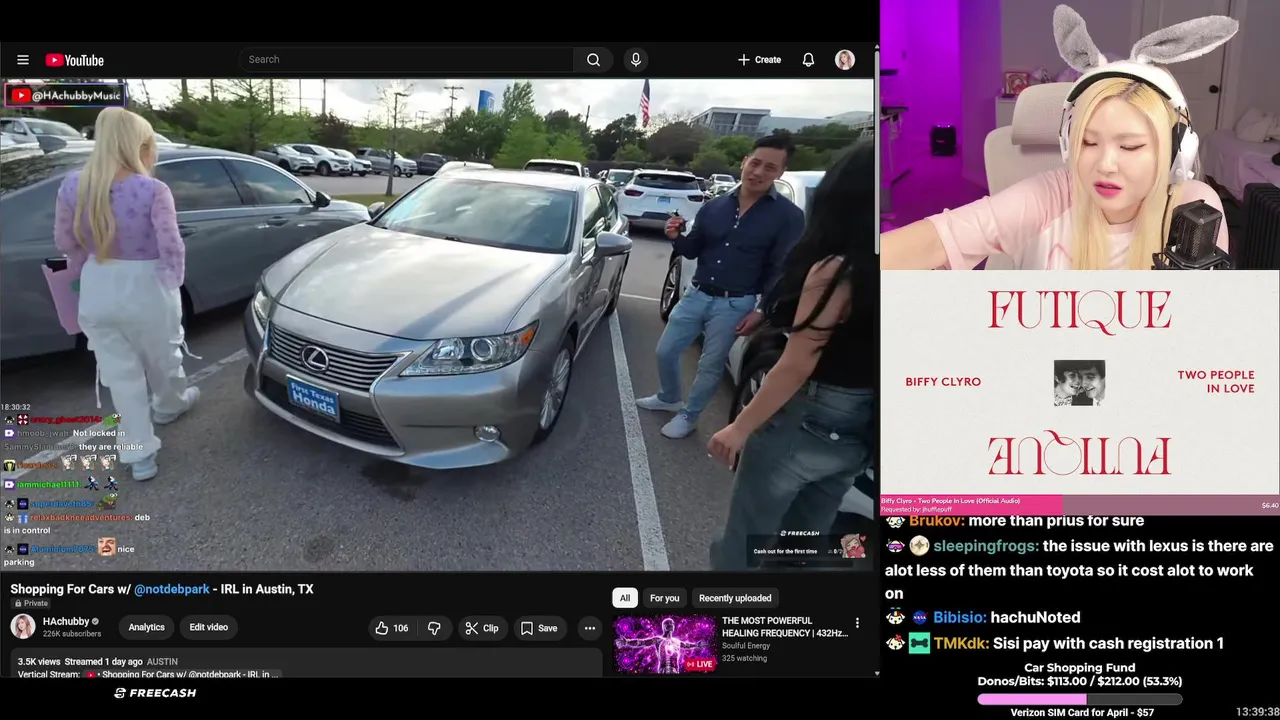
Task: Click the magnifier search button
Action: [x=594, y=60]
